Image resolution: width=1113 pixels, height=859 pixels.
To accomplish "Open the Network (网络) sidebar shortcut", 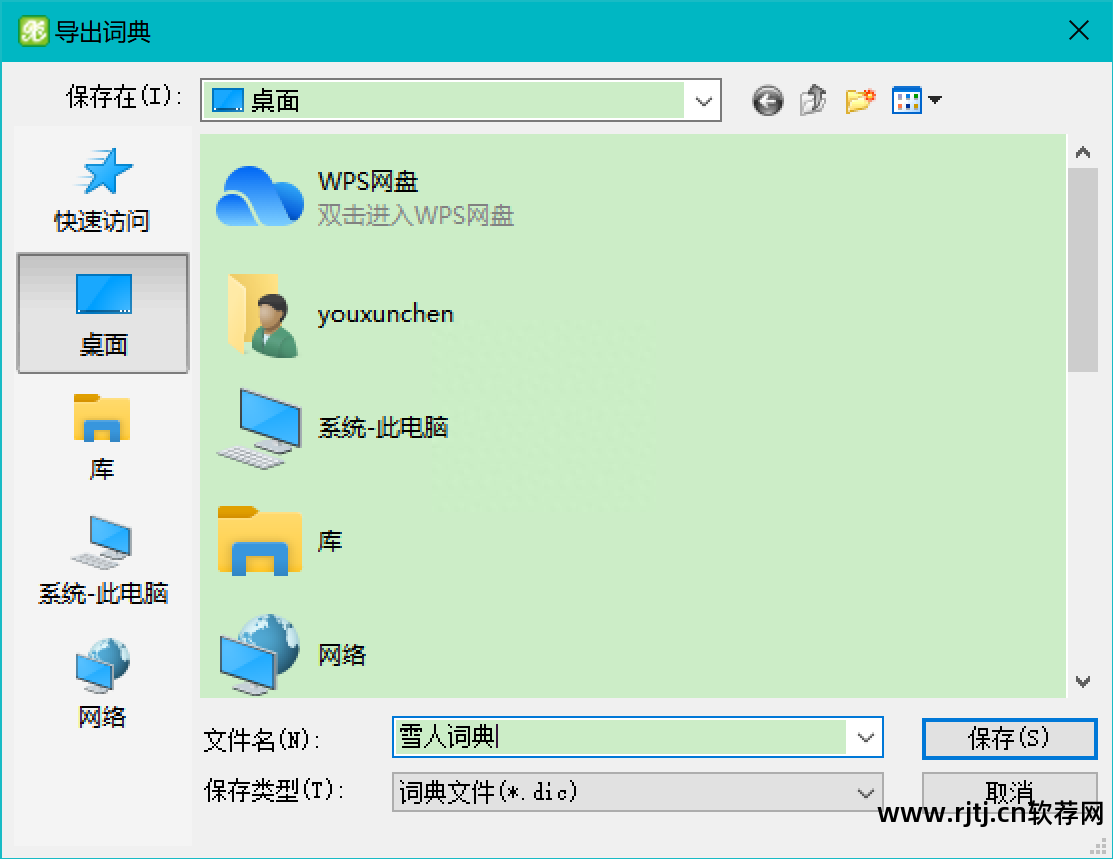I will click(103, 684).
